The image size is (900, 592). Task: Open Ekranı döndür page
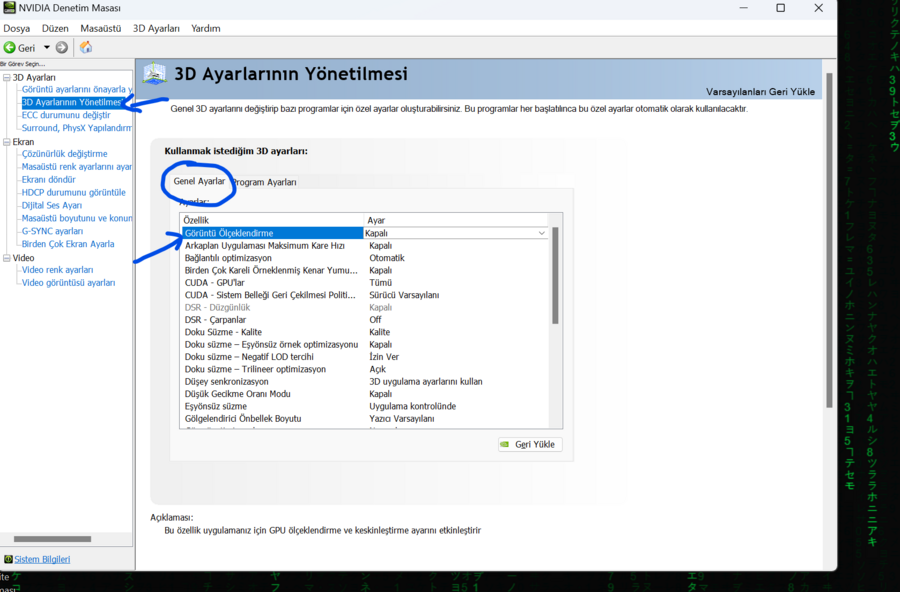48,180
